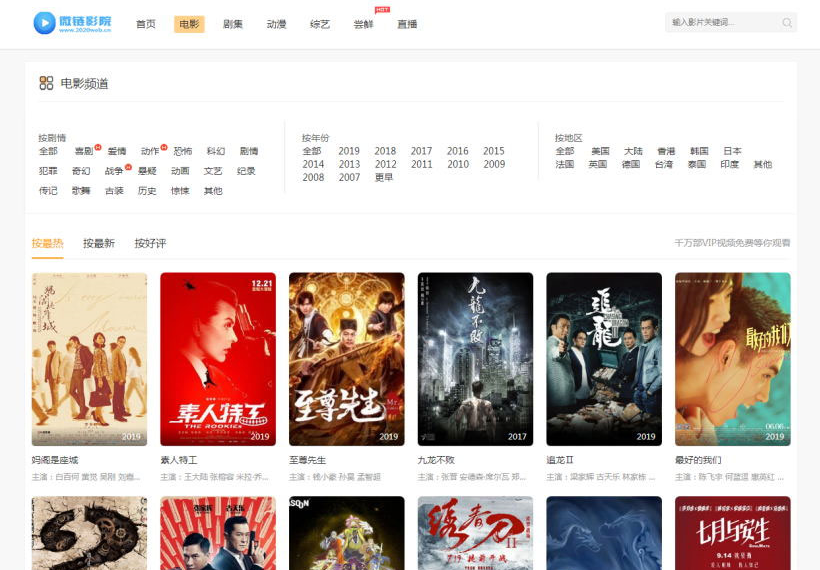Viewport: 820px width, 570px height.
Task: Click the 微链影院 logo icon
Action: pyautogui.click(x=44, y=23)
